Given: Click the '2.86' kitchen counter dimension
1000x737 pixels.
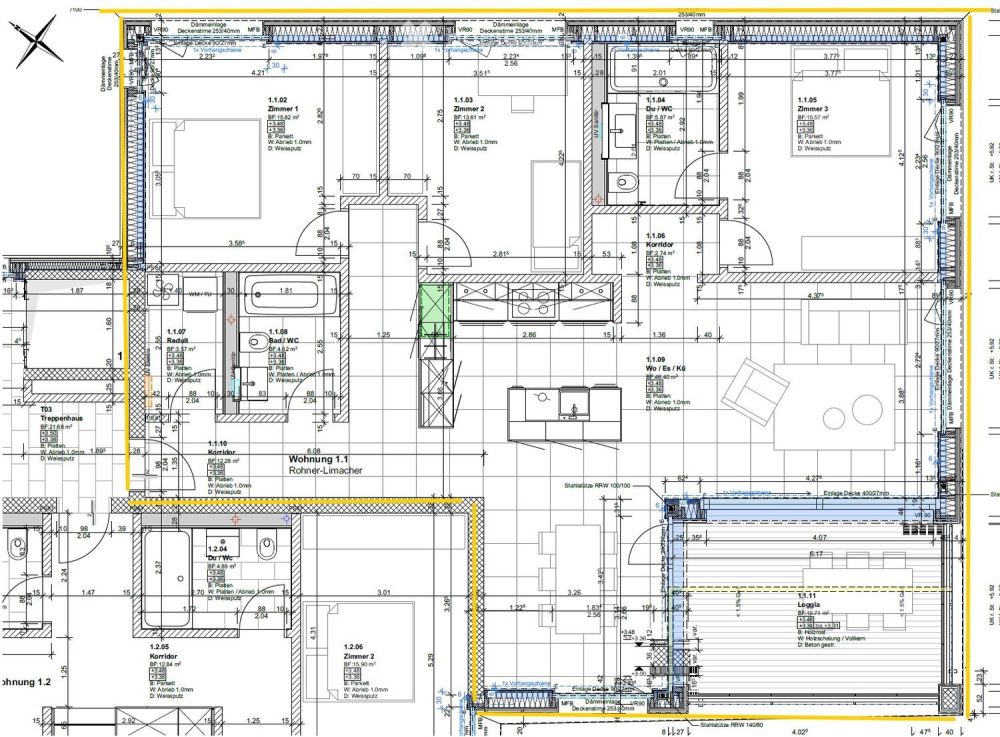Looking at the screenshot, I should coord(529,334).
